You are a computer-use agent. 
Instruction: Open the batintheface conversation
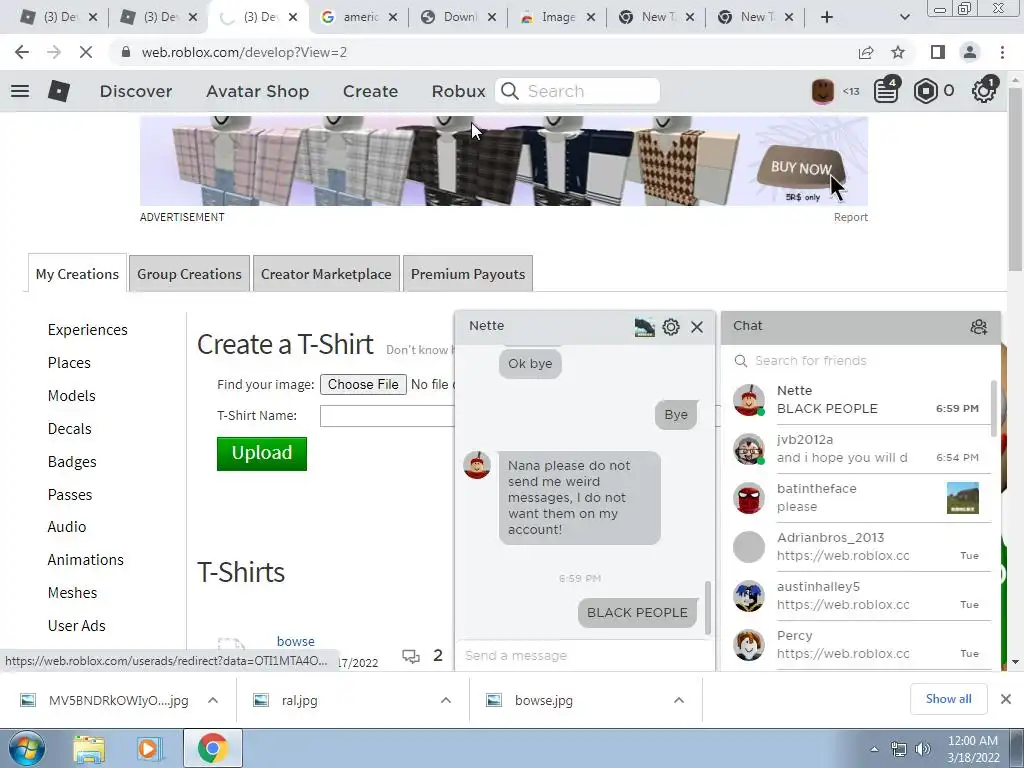861,498
